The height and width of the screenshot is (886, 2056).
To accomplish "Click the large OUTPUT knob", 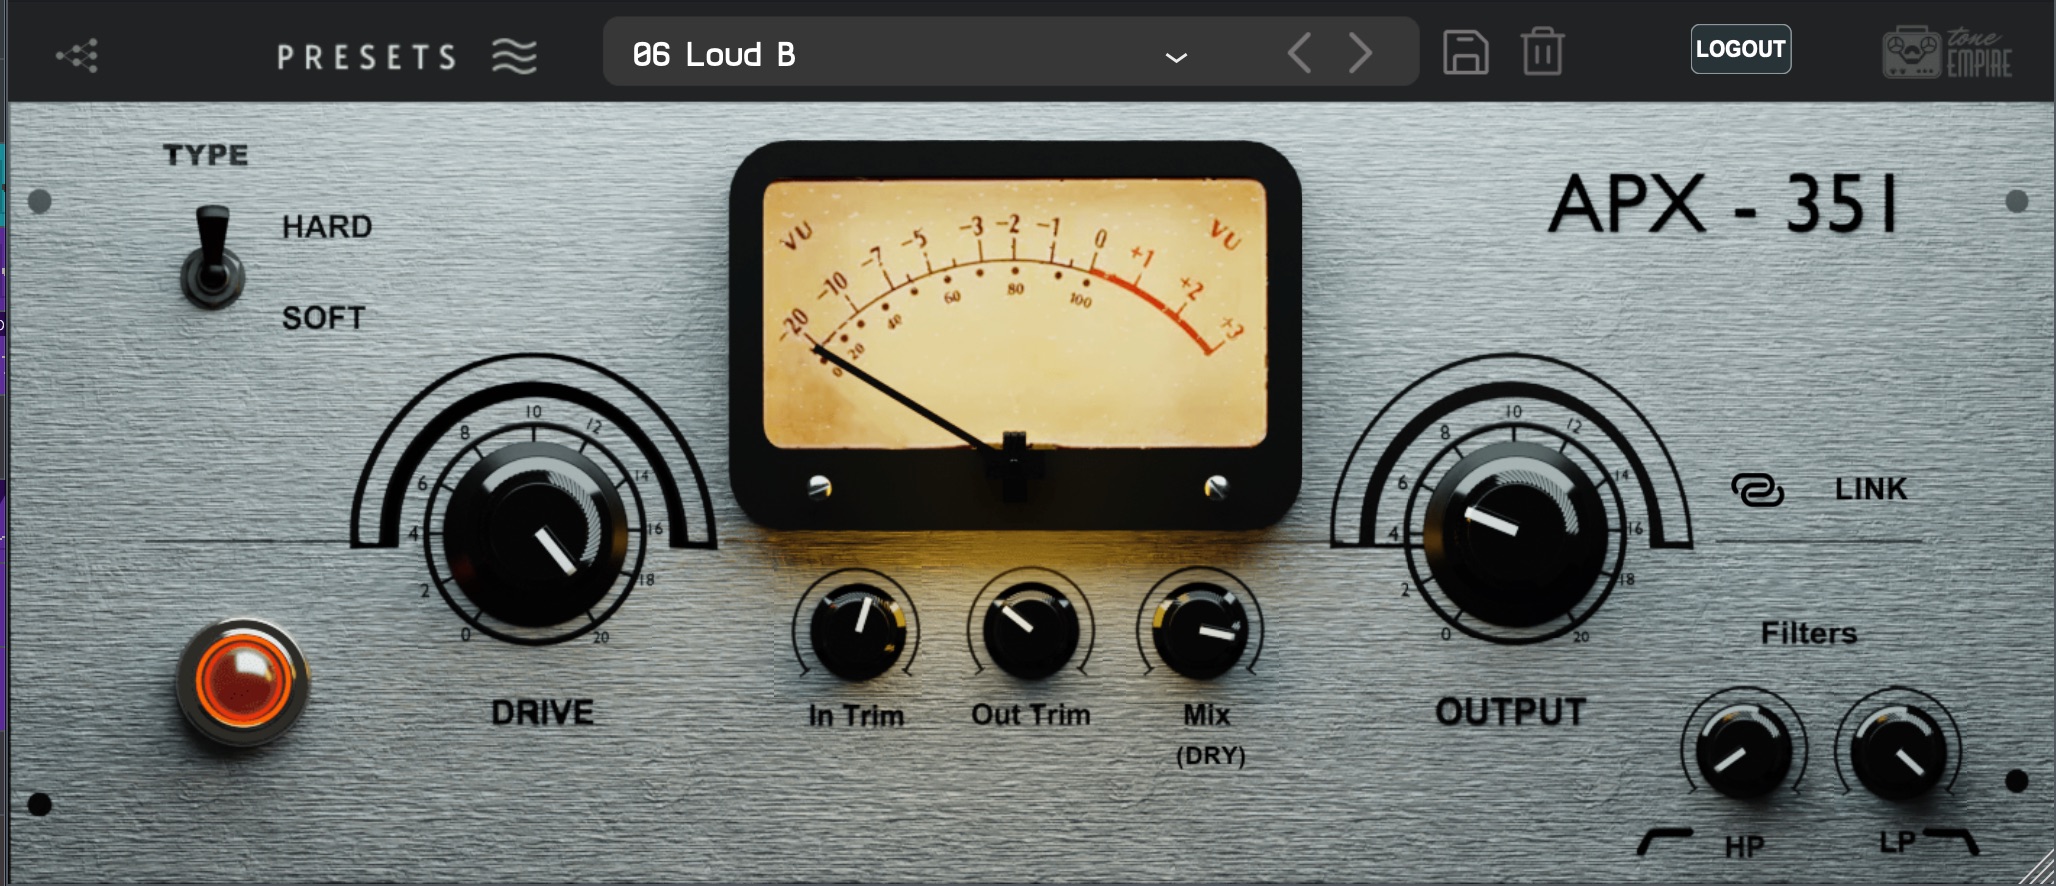I will (x=1514, y=535).
